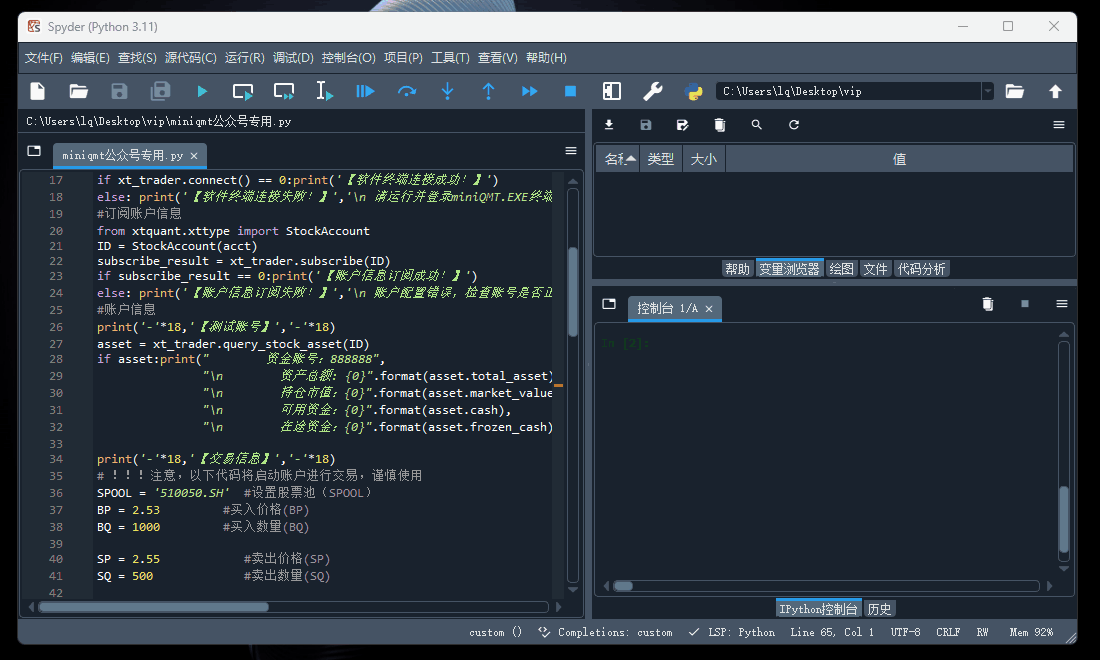The height and width of the screenshot is (660, 1100).
Task: Open the 文件(F) menu
Action: (x=43, y=58)
